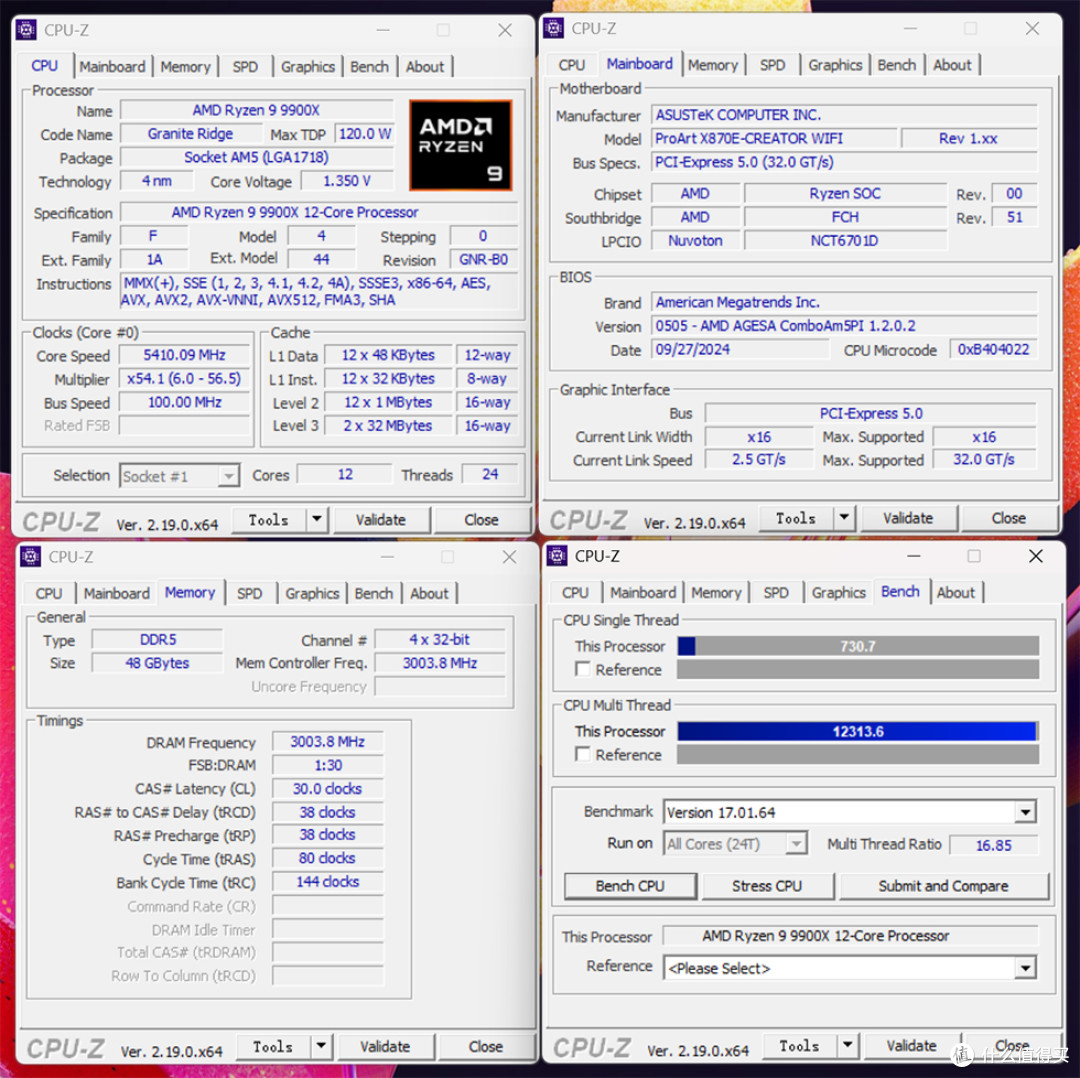Click Tools button in the Memory window
Viewport: 1080px width, 1078px height.
273,1046
